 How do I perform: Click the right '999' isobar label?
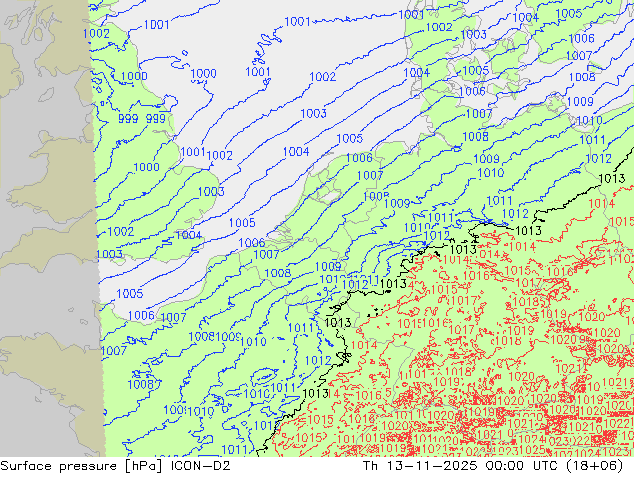(x=156, y=118)
